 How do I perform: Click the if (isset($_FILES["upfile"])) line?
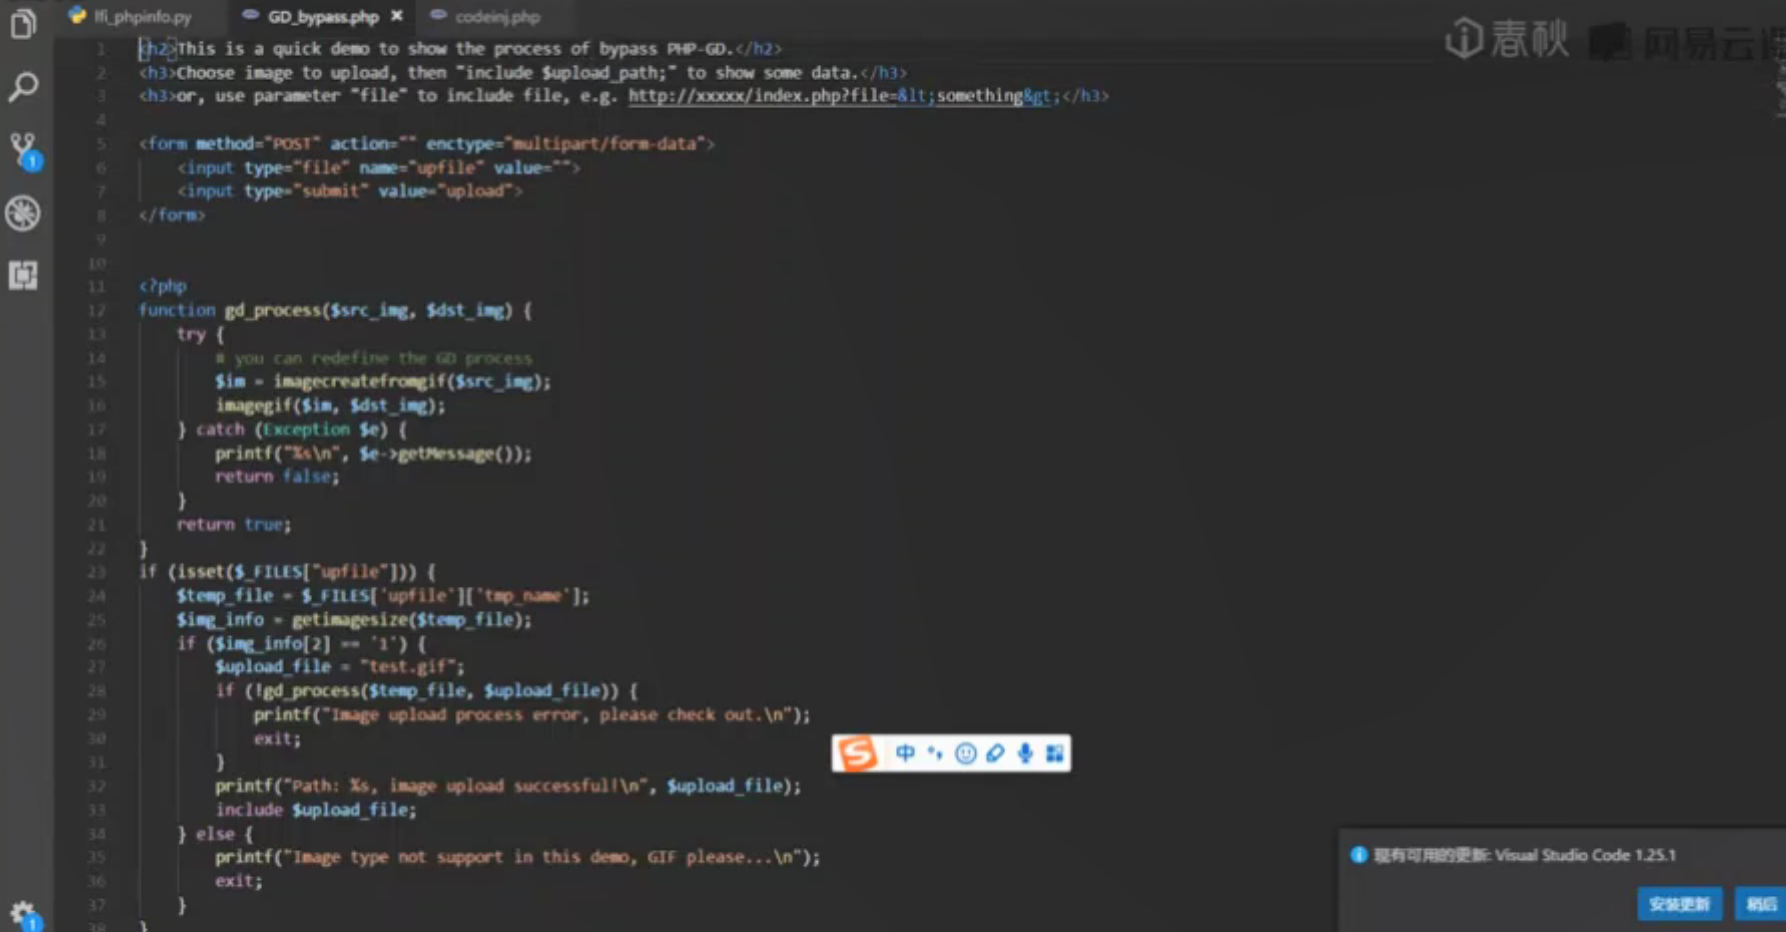coord(288,572)
